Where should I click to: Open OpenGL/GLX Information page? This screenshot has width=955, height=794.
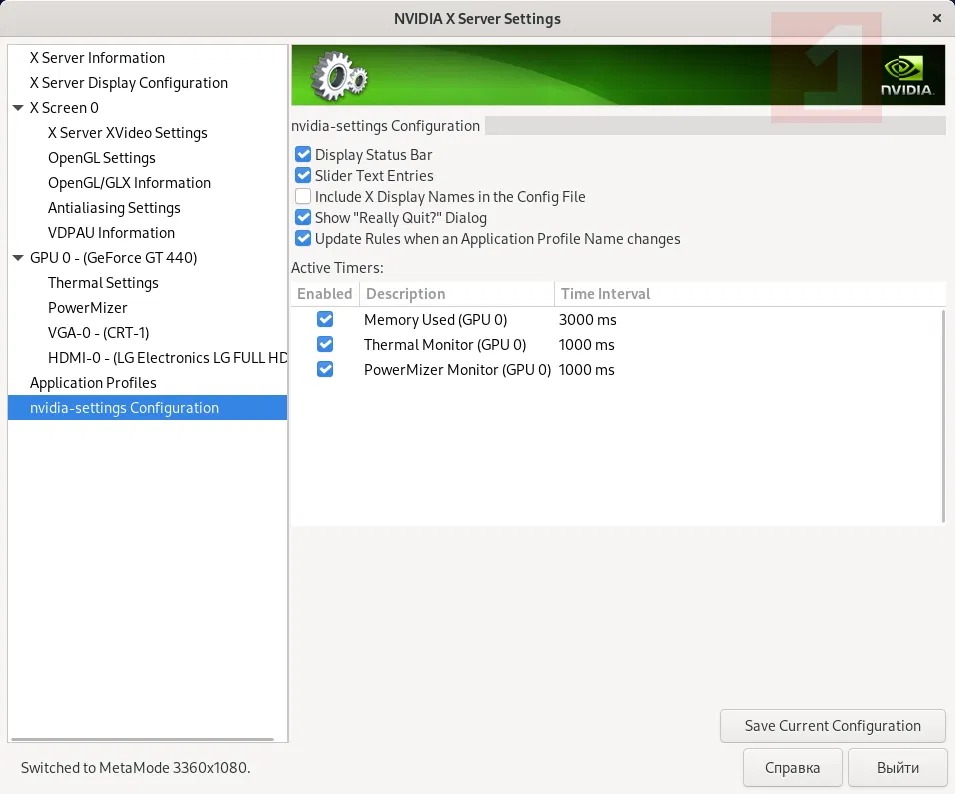[129, 183]
